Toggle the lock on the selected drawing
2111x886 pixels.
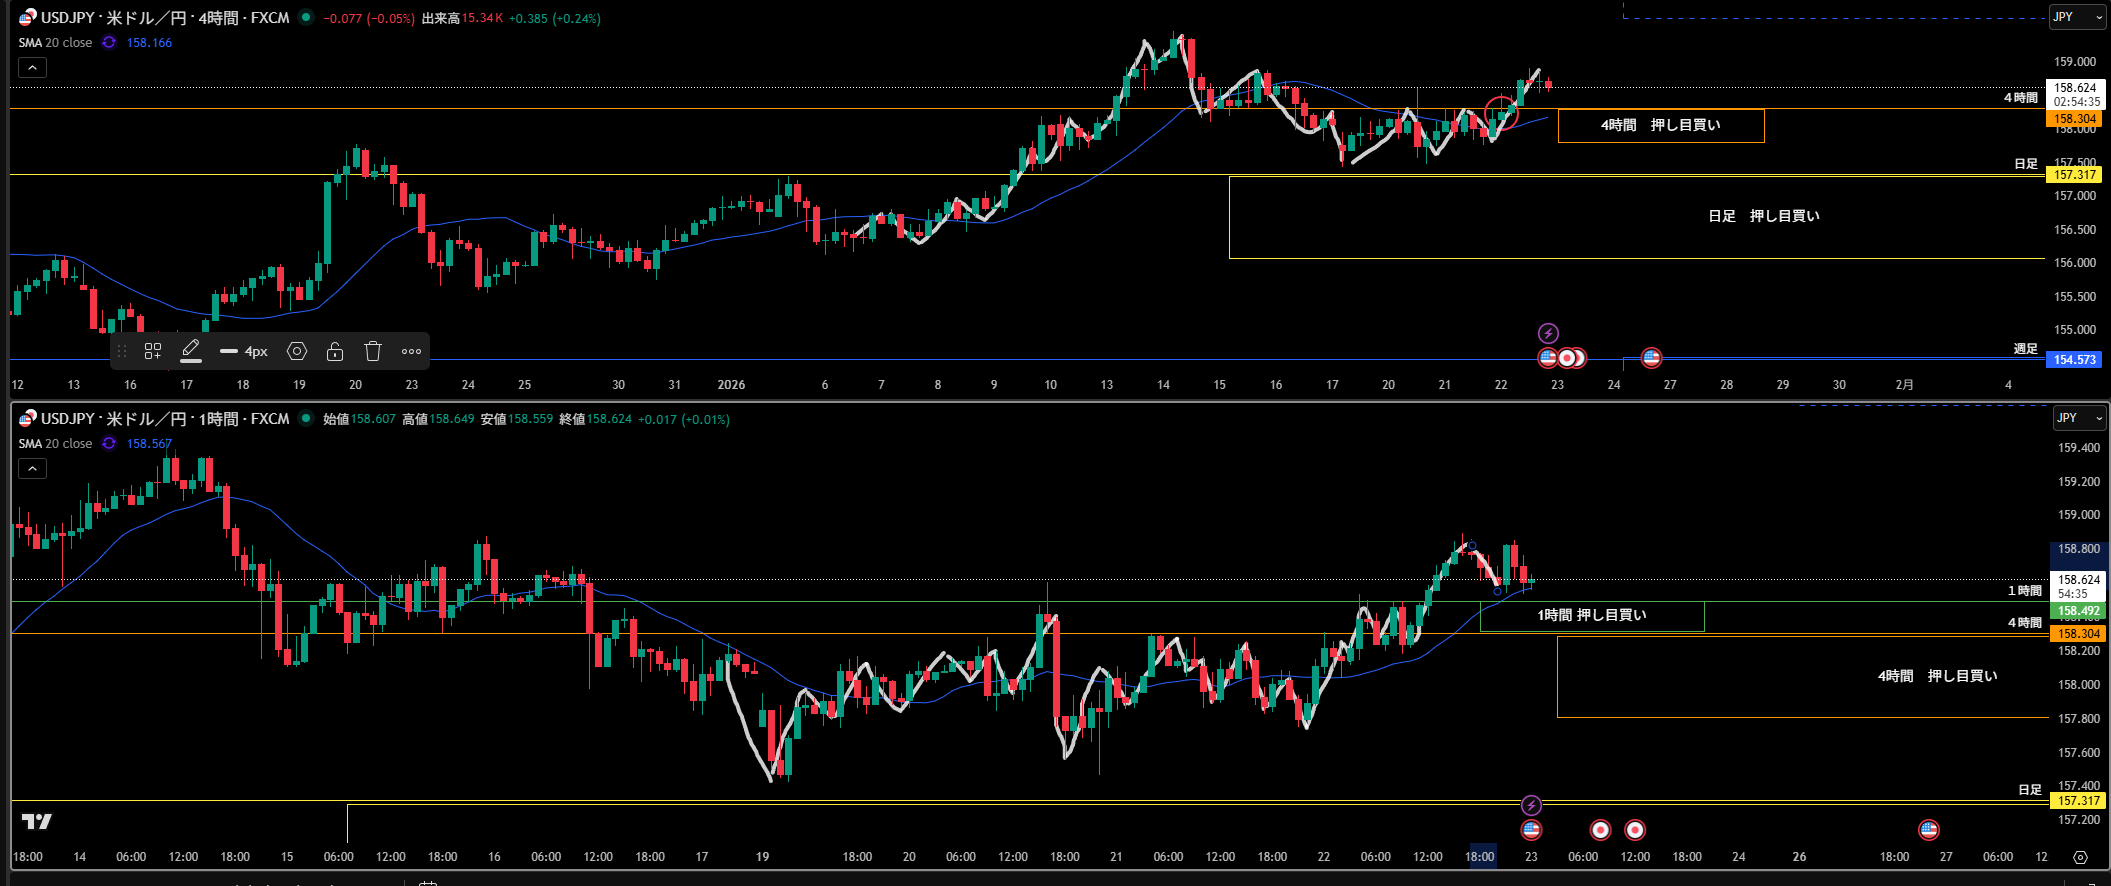click(x=335, y=351)
